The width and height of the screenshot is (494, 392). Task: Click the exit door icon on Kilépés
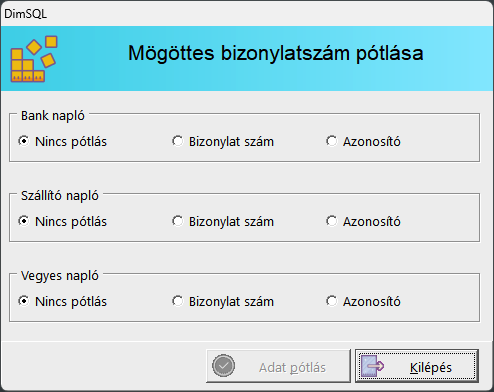tap(373, 366)
